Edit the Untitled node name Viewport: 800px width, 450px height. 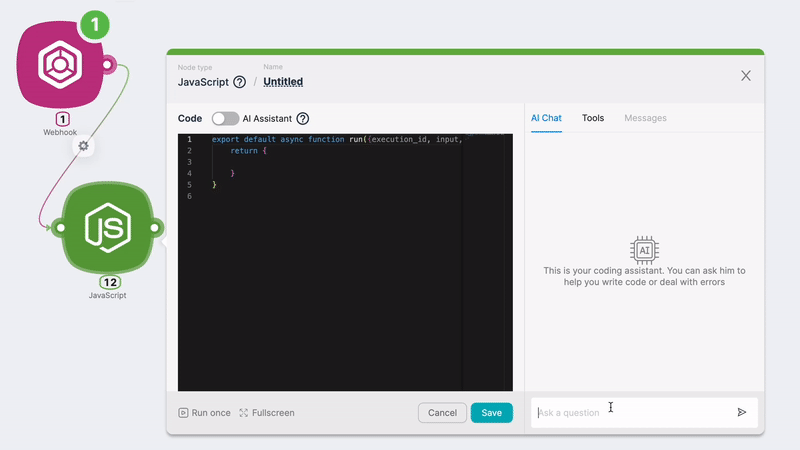point(283,82)
